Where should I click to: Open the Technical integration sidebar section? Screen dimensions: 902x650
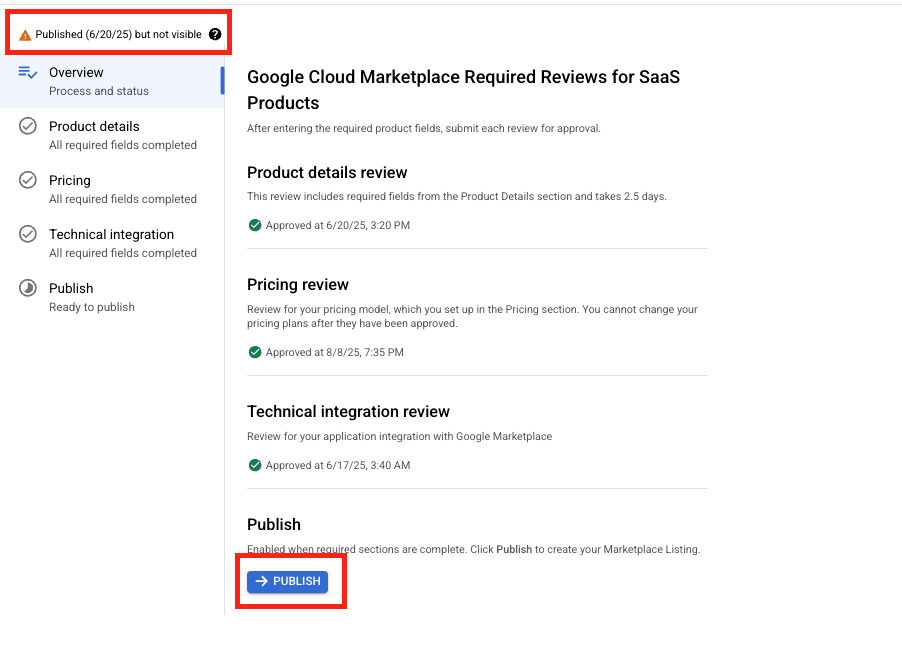(x=112, y=243)
